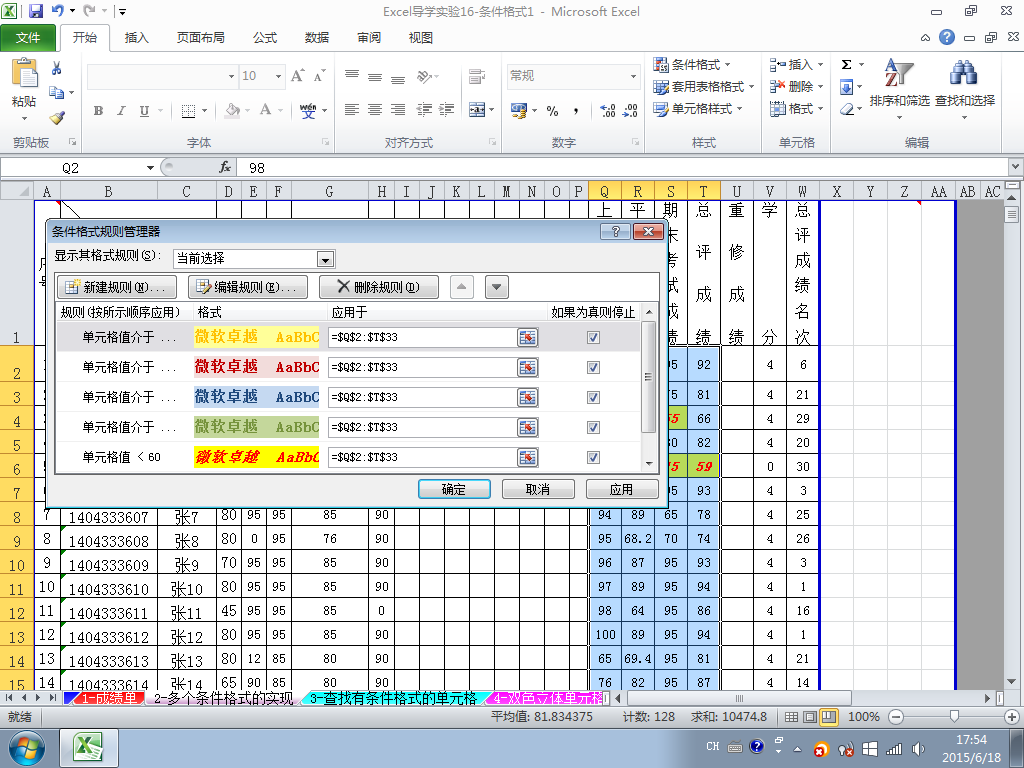
Task: Click the Undo arrow icon
Action: pos(57,10)
